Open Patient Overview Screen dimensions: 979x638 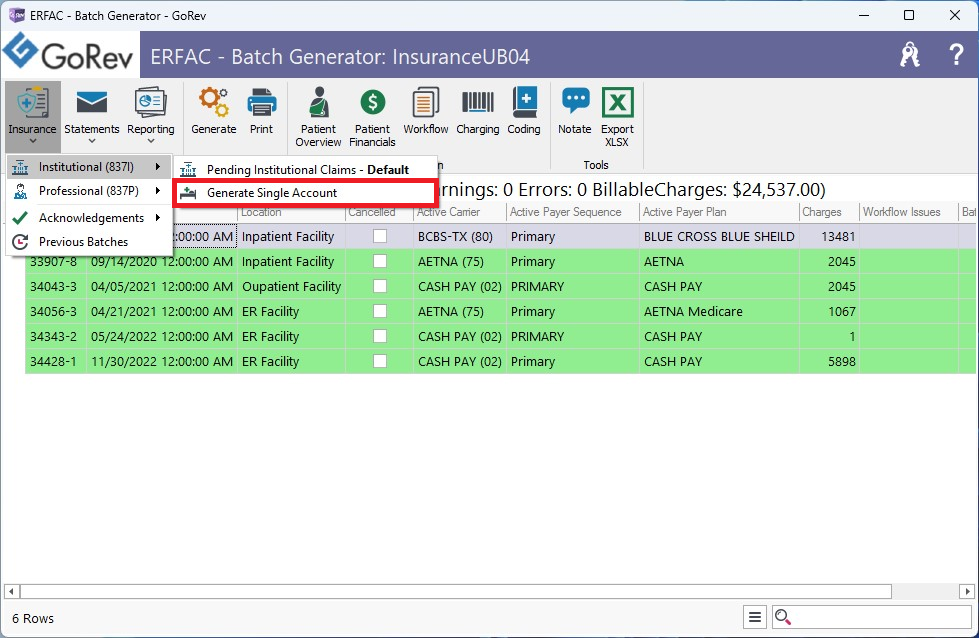click(x=318, y=117)
